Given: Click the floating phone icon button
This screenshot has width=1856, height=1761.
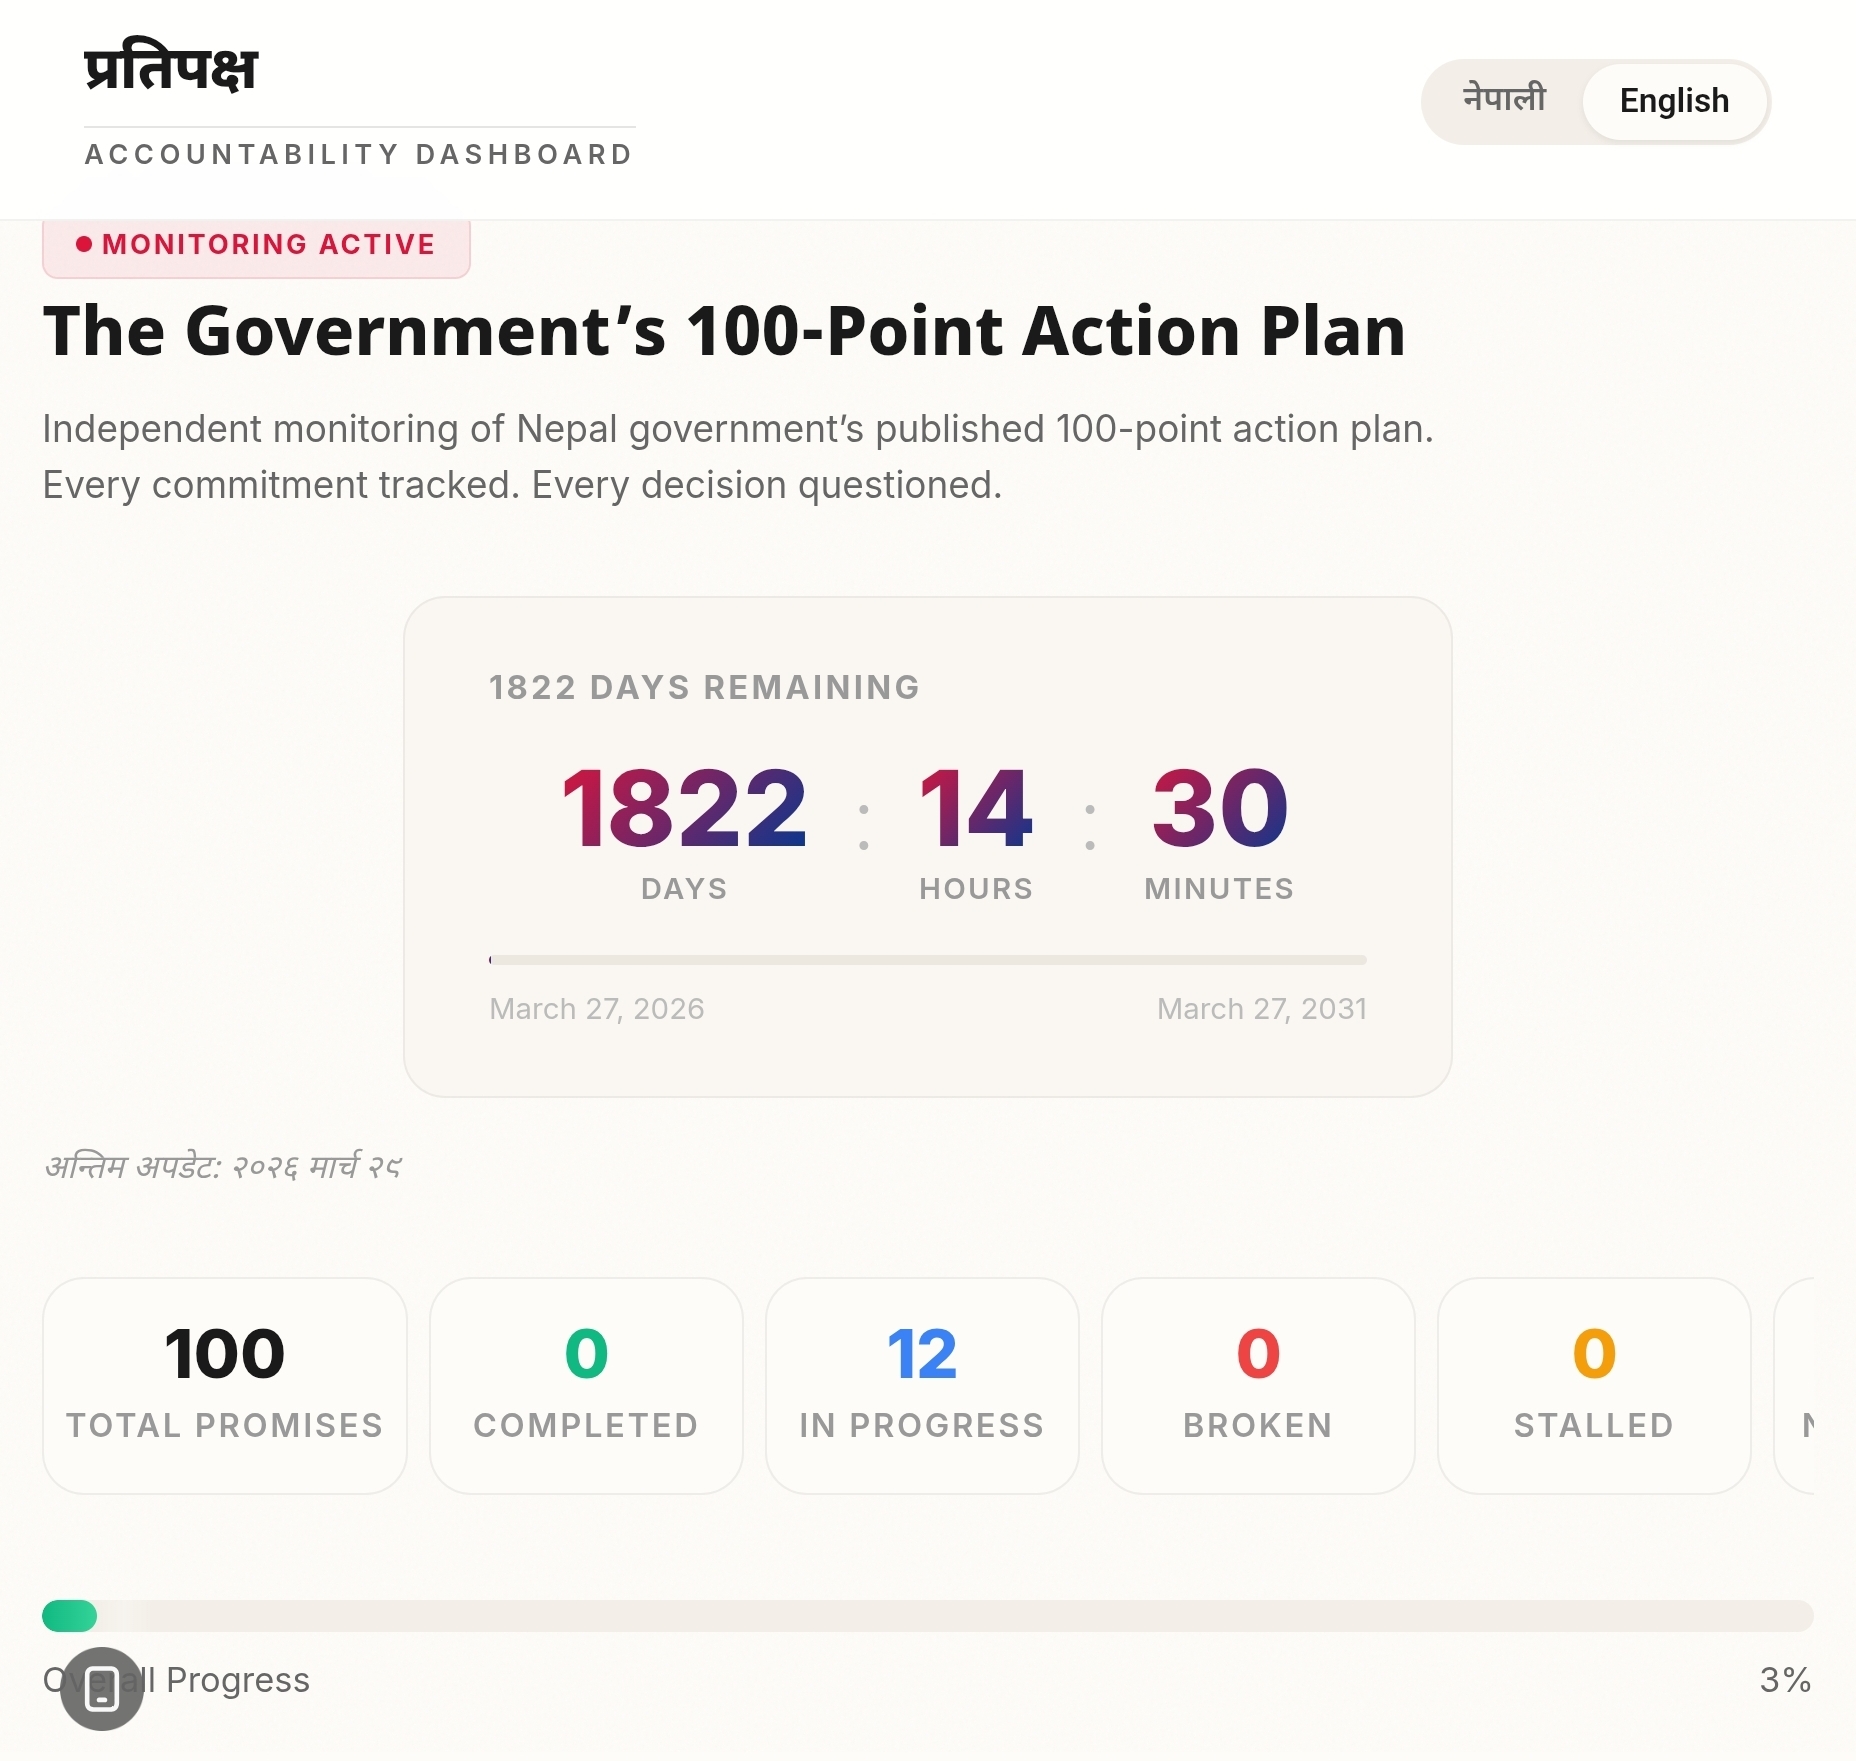Looking at the screenshot, I should tap(102, 1688).
